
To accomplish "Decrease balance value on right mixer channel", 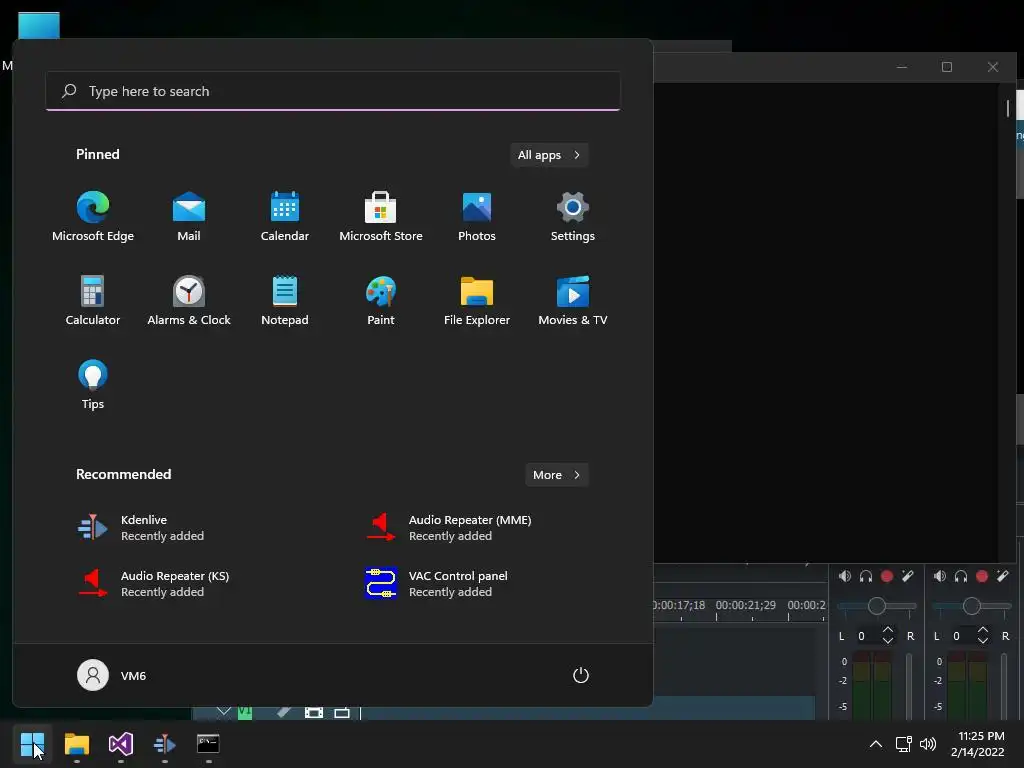I will [x=983, y=641].
